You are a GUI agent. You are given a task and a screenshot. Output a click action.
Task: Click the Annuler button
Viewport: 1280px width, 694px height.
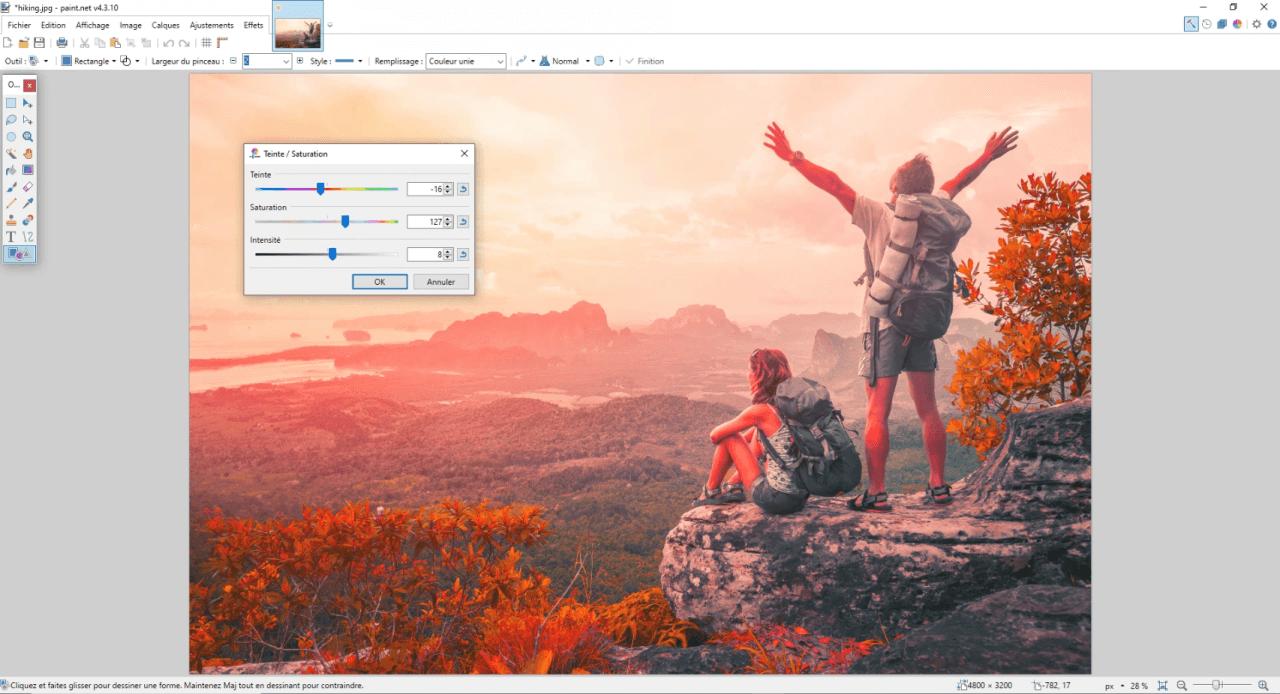[x=440, y=282]
